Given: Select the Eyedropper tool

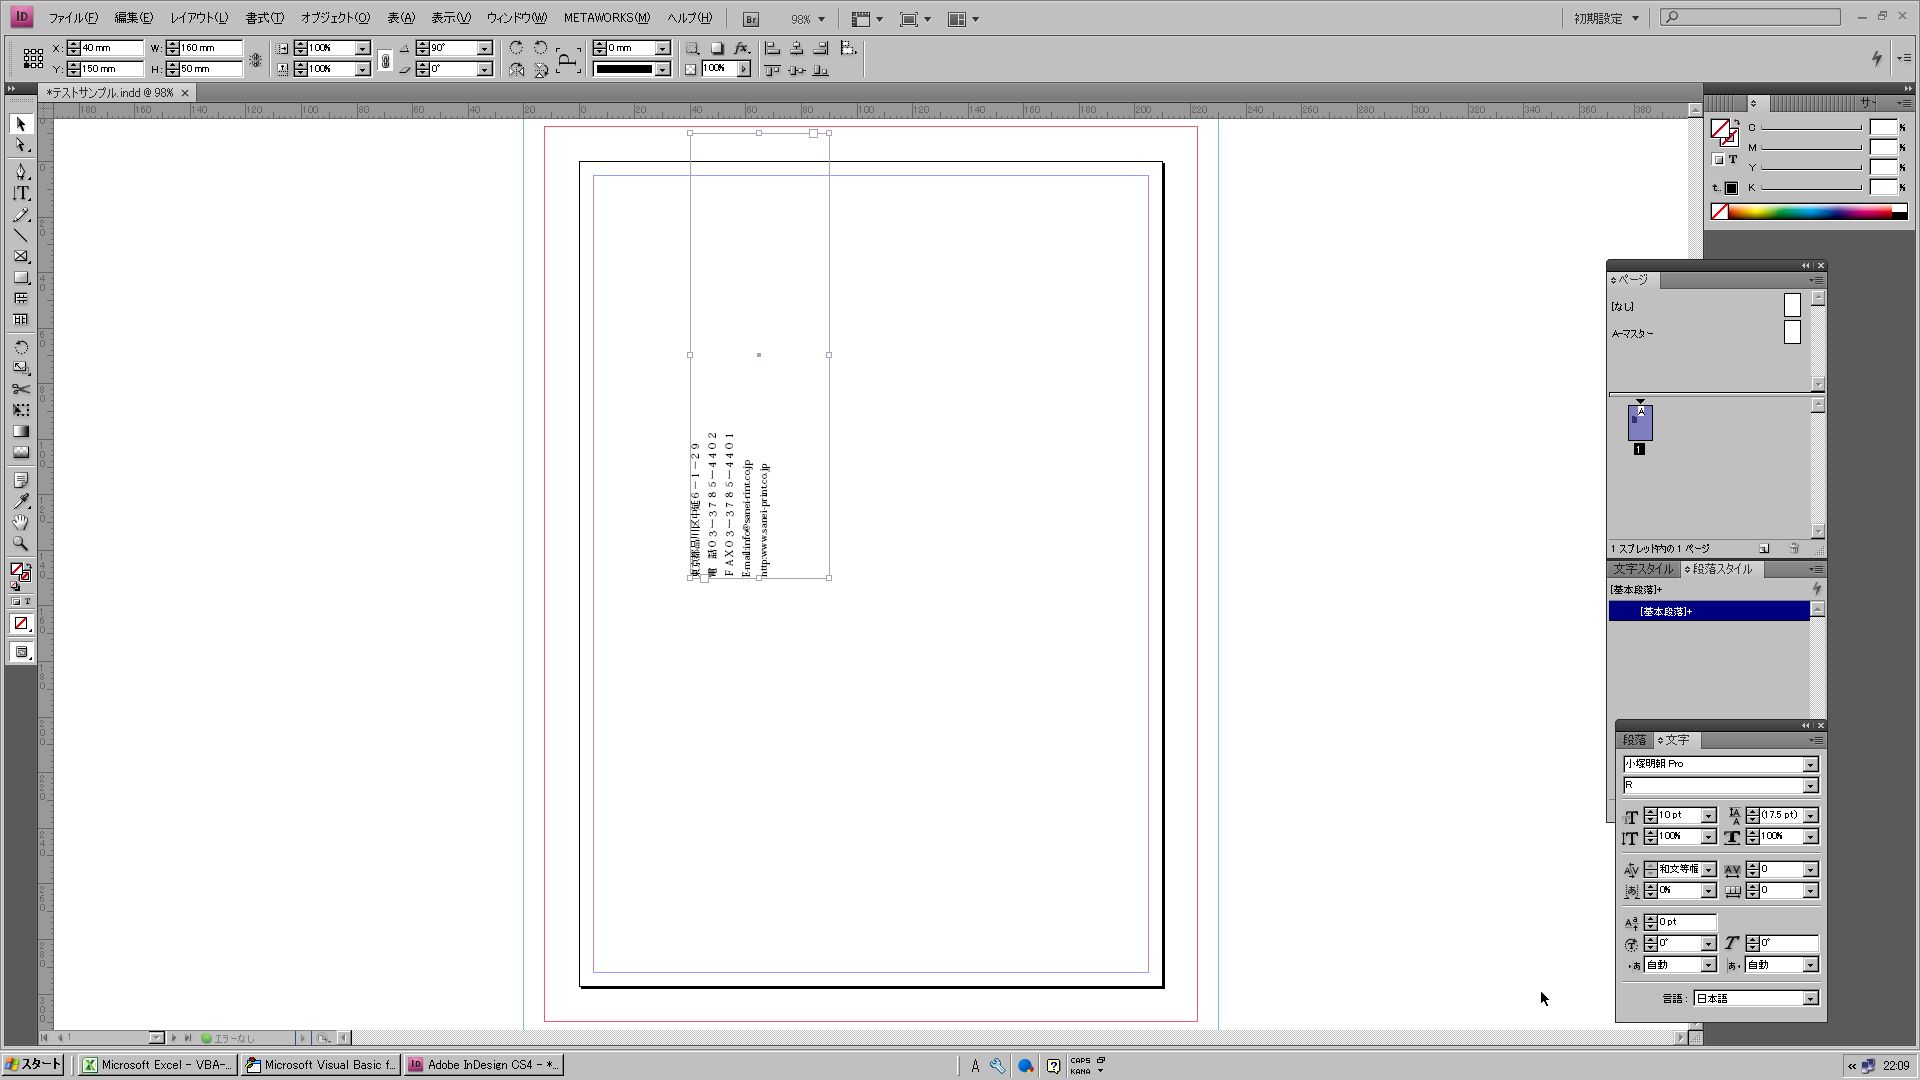Looking at the screenshot, I should (x=21, y=502).
